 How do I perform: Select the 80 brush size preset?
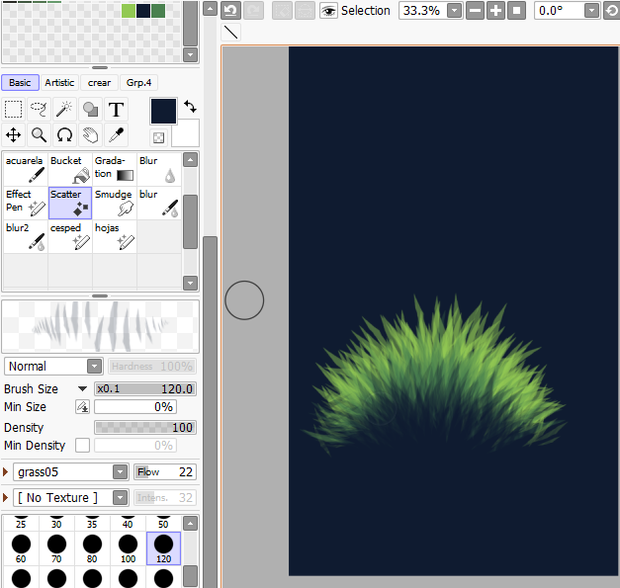click(x=92, y=549)
